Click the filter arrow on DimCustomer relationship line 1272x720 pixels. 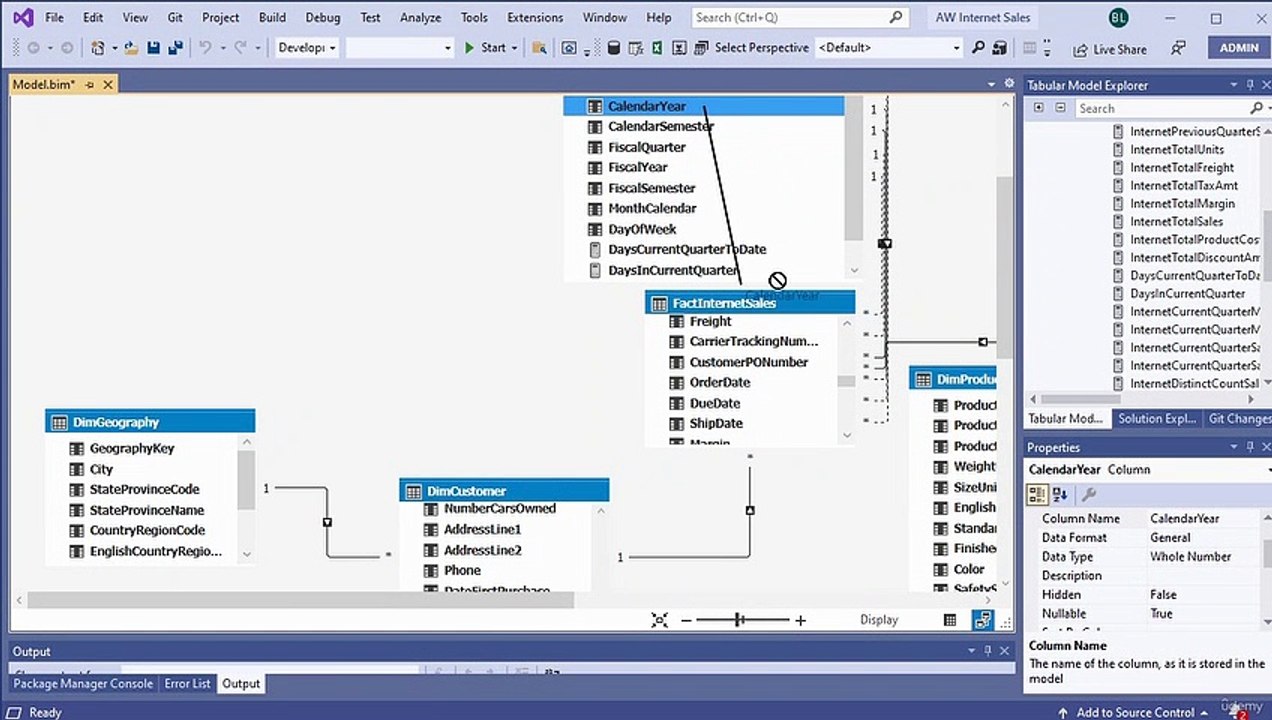coord(750,510)
